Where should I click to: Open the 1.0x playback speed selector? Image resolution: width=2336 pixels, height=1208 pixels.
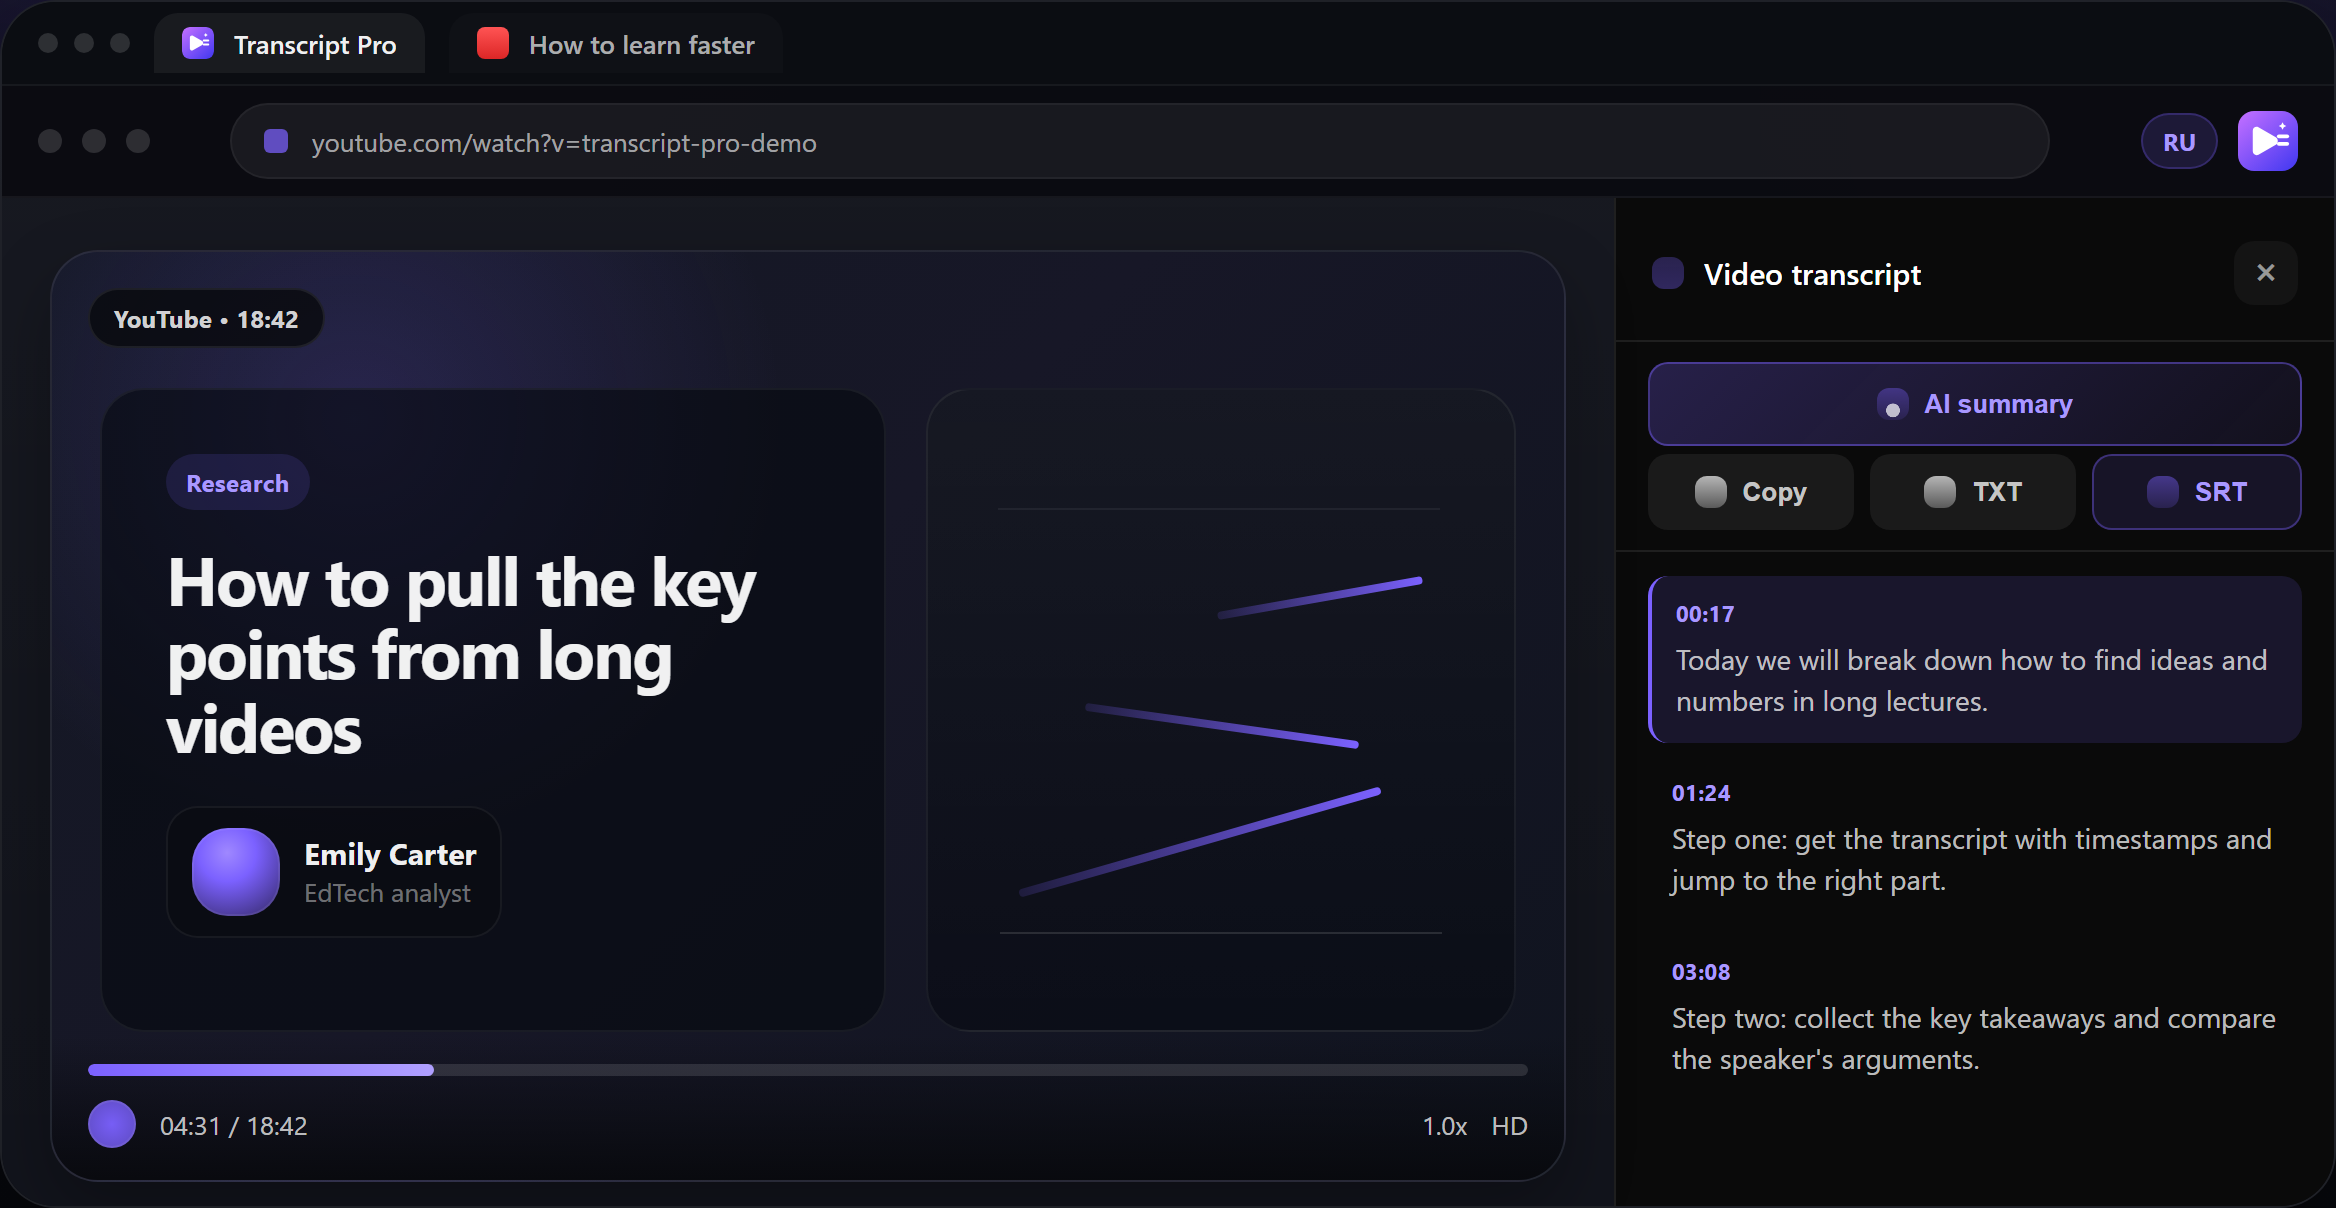[1443, 1126]
